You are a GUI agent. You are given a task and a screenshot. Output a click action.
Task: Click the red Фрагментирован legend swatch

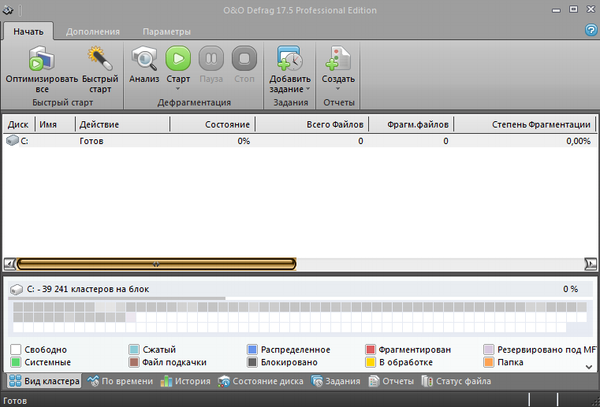pos(370,350)
